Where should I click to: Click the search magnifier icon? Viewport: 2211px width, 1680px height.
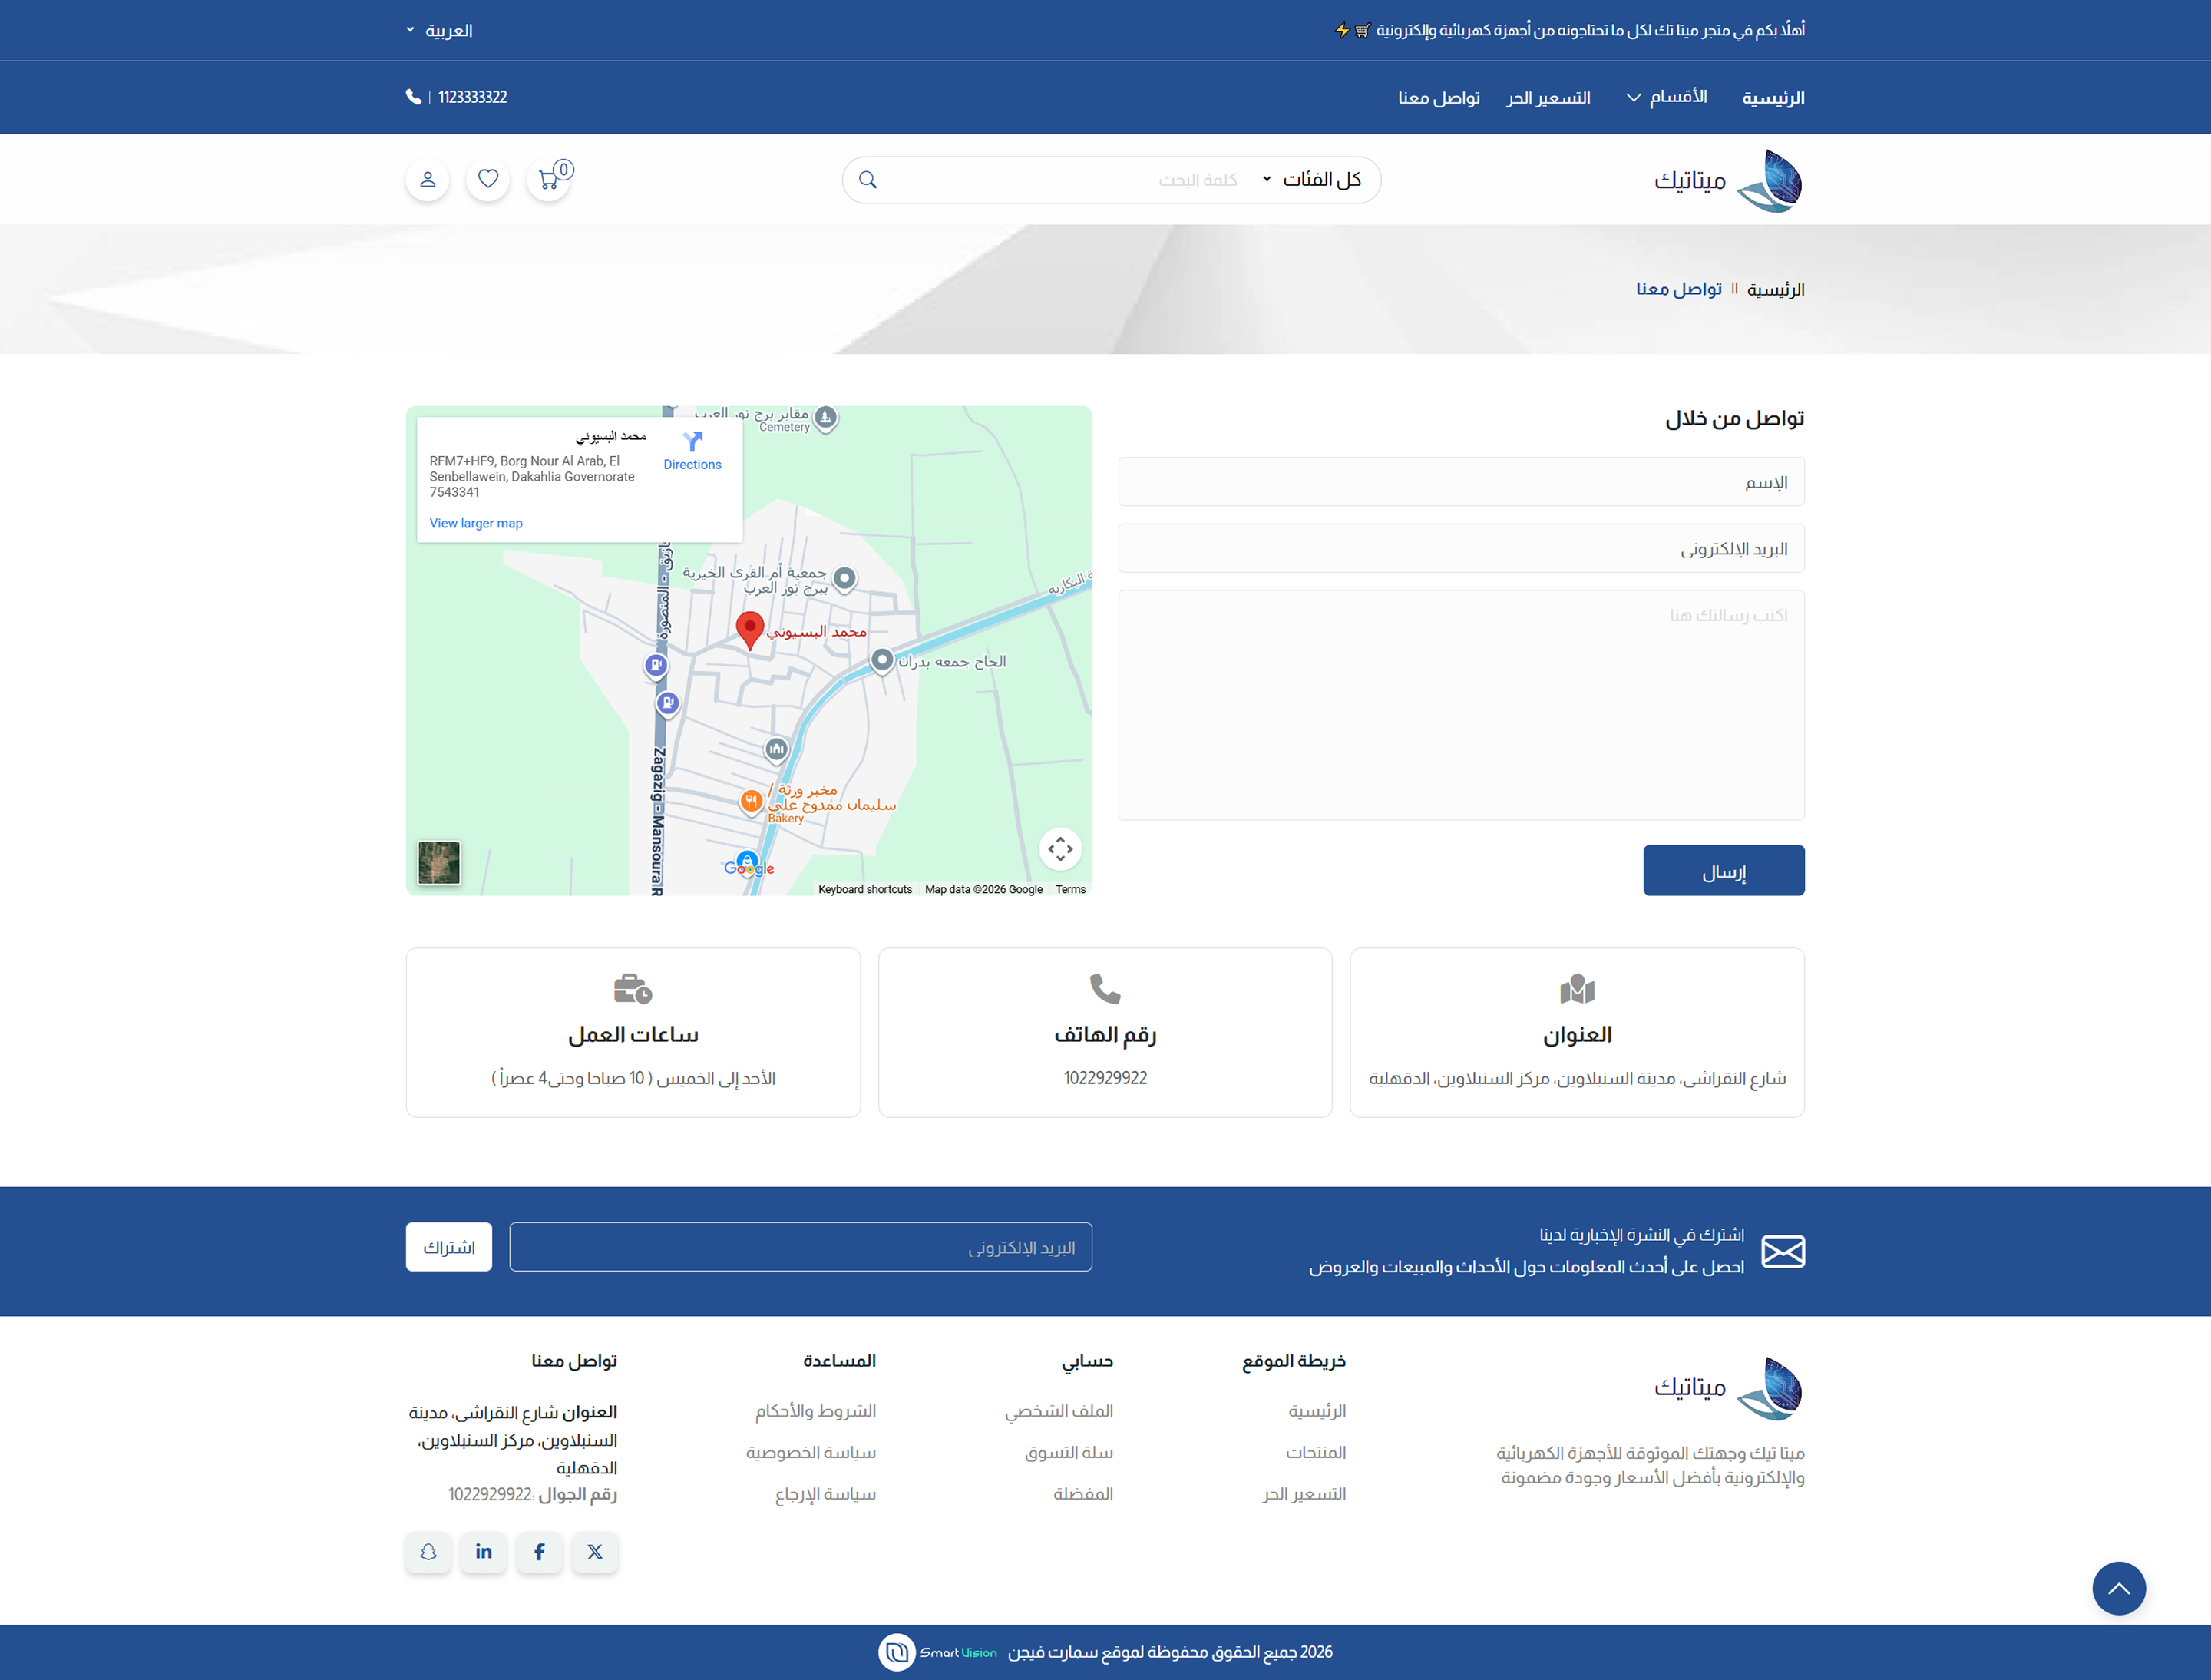[x=868, y=180]
